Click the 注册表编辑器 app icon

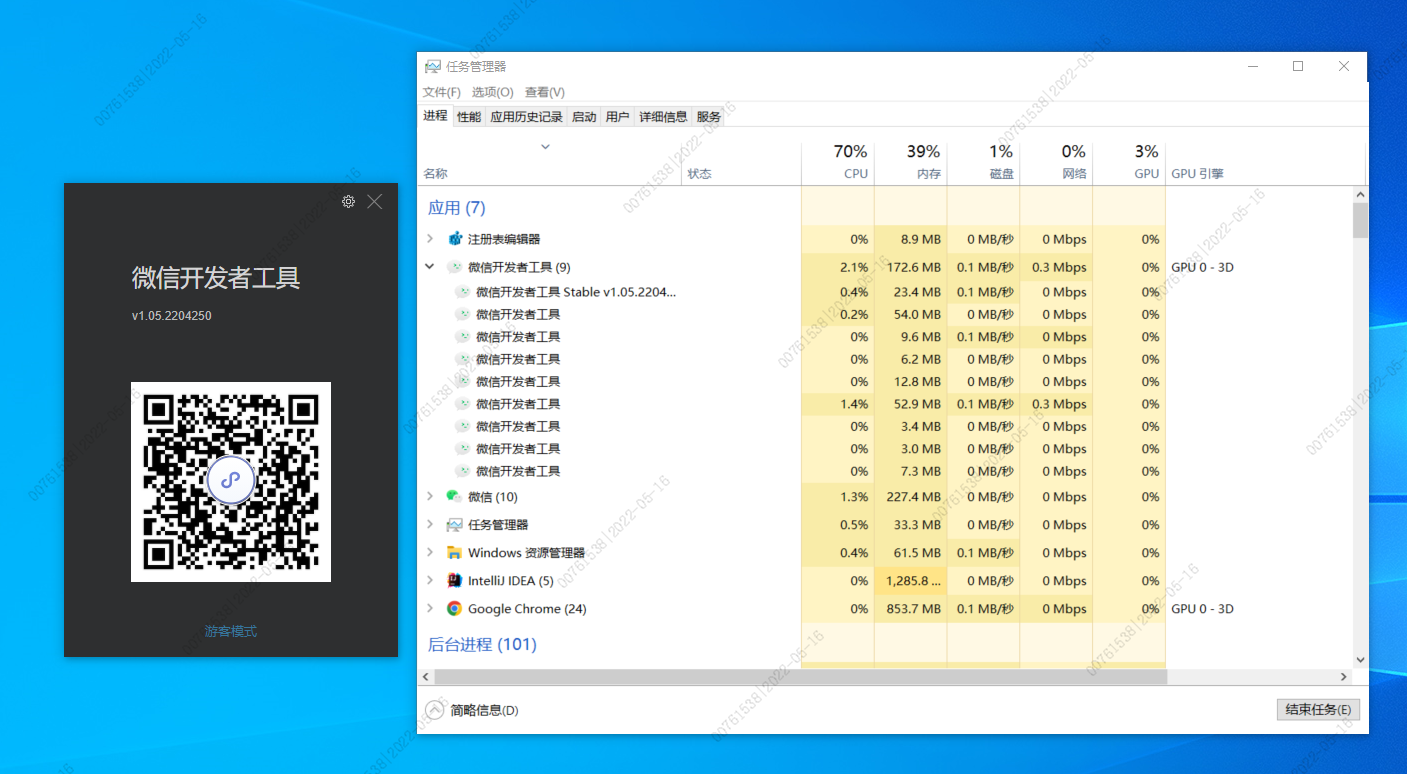(x=455, y=239)
